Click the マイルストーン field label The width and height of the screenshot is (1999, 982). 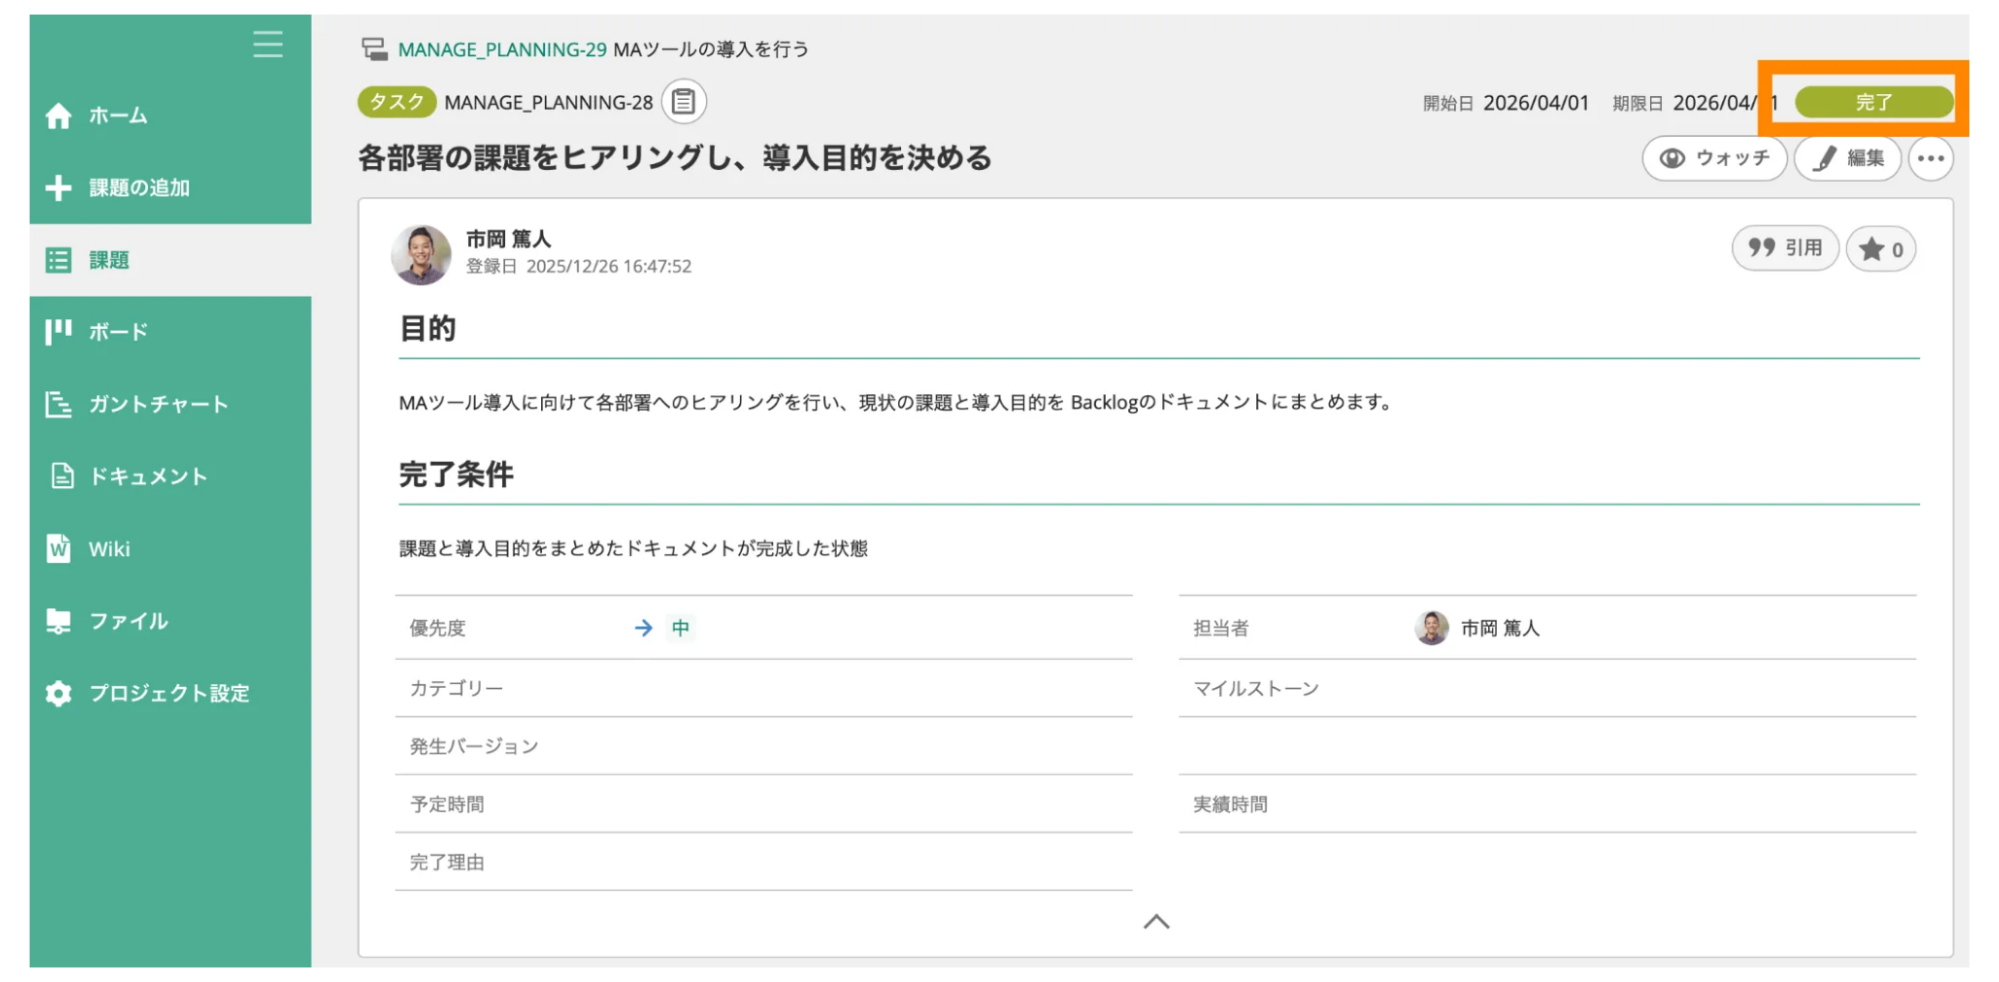click(x=1256, y=688)
